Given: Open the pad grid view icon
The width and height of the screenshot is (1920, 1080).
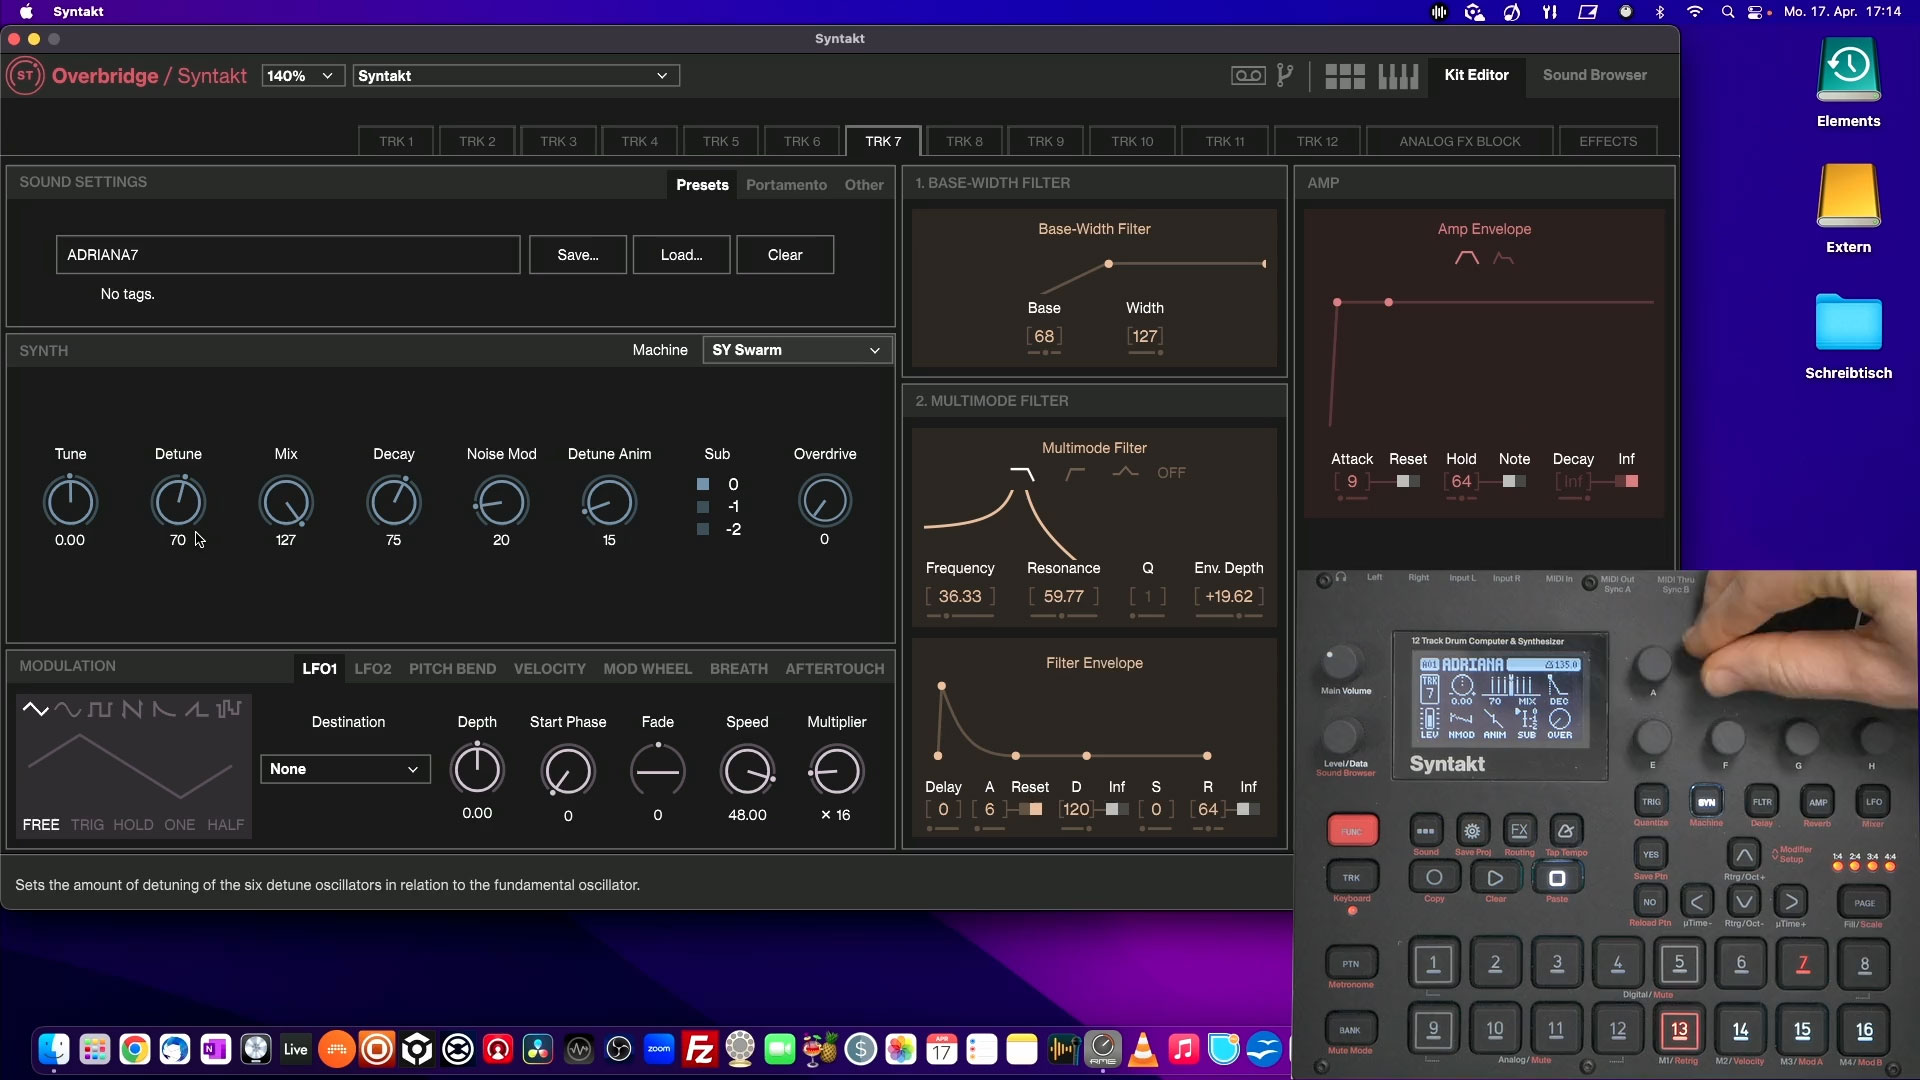Looking at the screenshot, I should (x=1345, y=76).
